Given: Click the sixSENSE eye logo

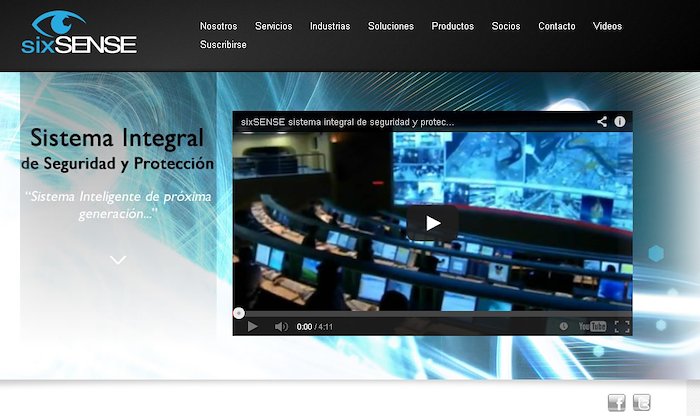Looking at the screenshot, I should pyautogui.click(x=79, y=32).
